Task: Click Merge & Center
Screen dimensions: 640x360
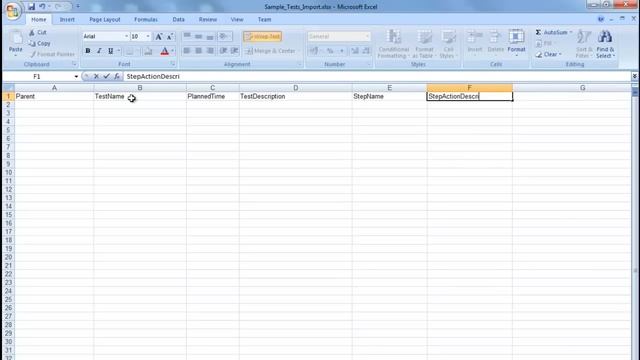Action: point(270,51)
